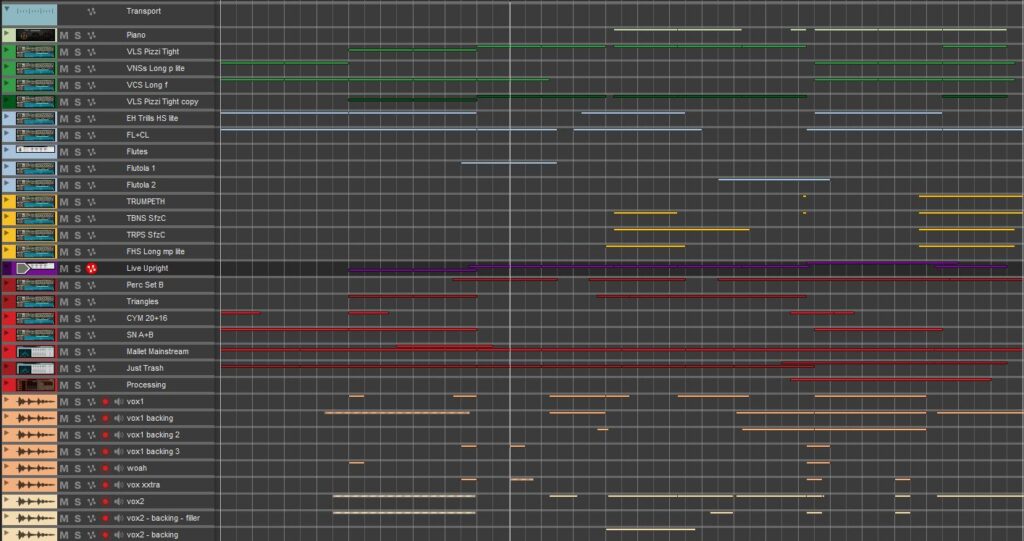
Task: Select the 'Transport' track name
Action: (x=144, y=12)
